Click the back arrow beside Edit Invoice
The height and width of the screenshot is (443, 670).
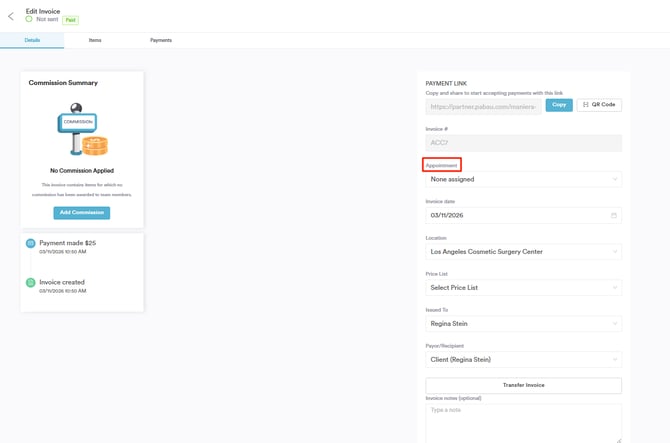coord(11,15)
